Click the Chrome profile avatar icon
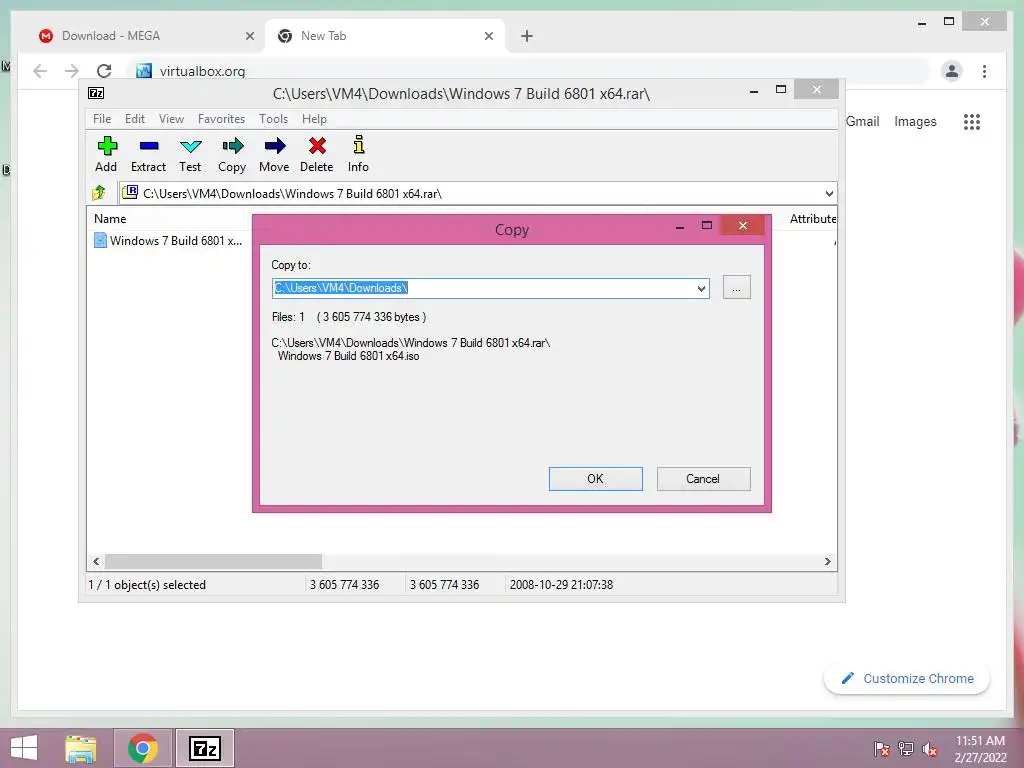This screenshot has height=768, width=1024. (952, 71)
